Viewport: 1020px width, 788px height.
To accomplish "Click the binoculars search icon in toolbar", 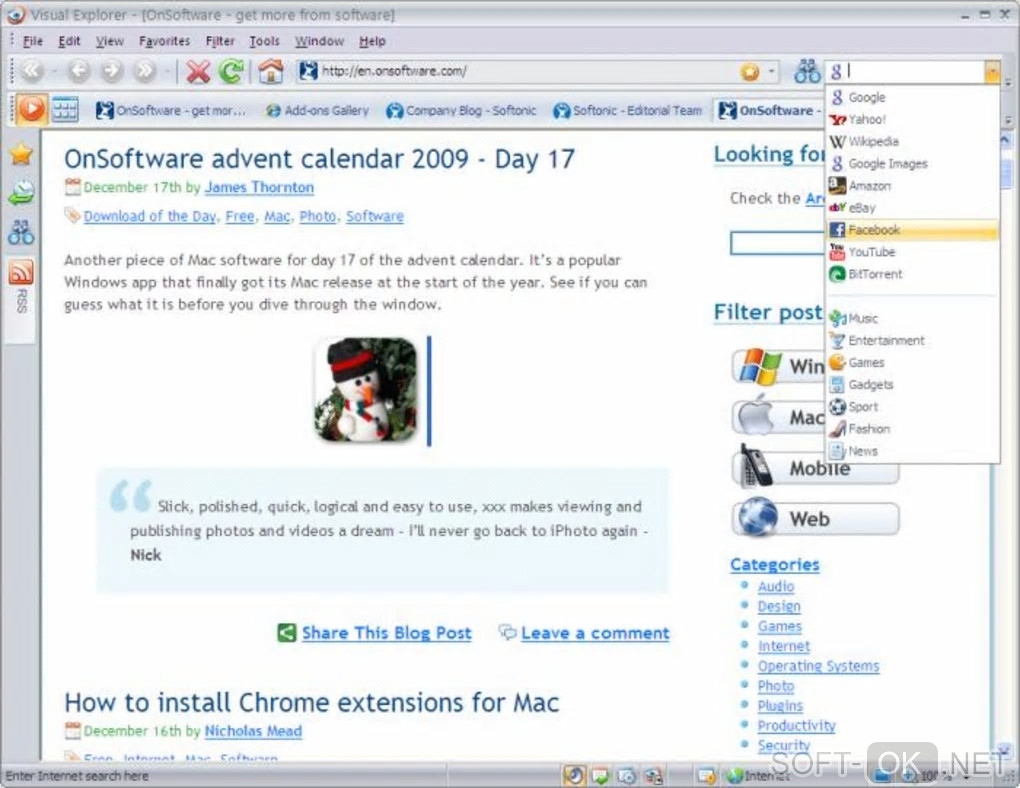I will coord(807,71).
